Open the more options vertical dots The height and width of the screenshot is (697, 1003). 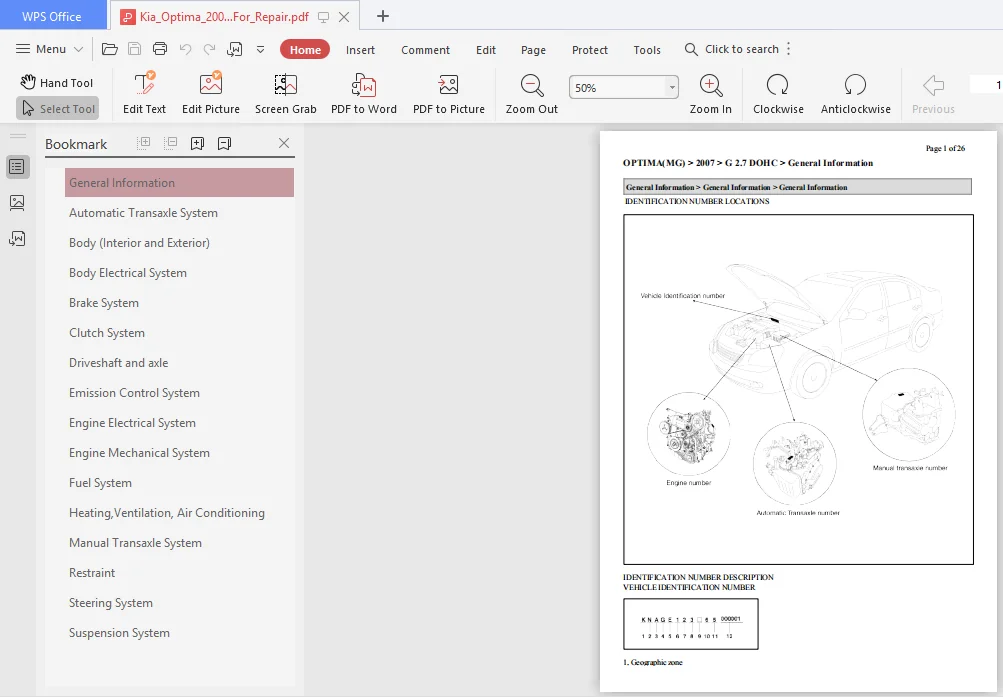coord(789,49)
